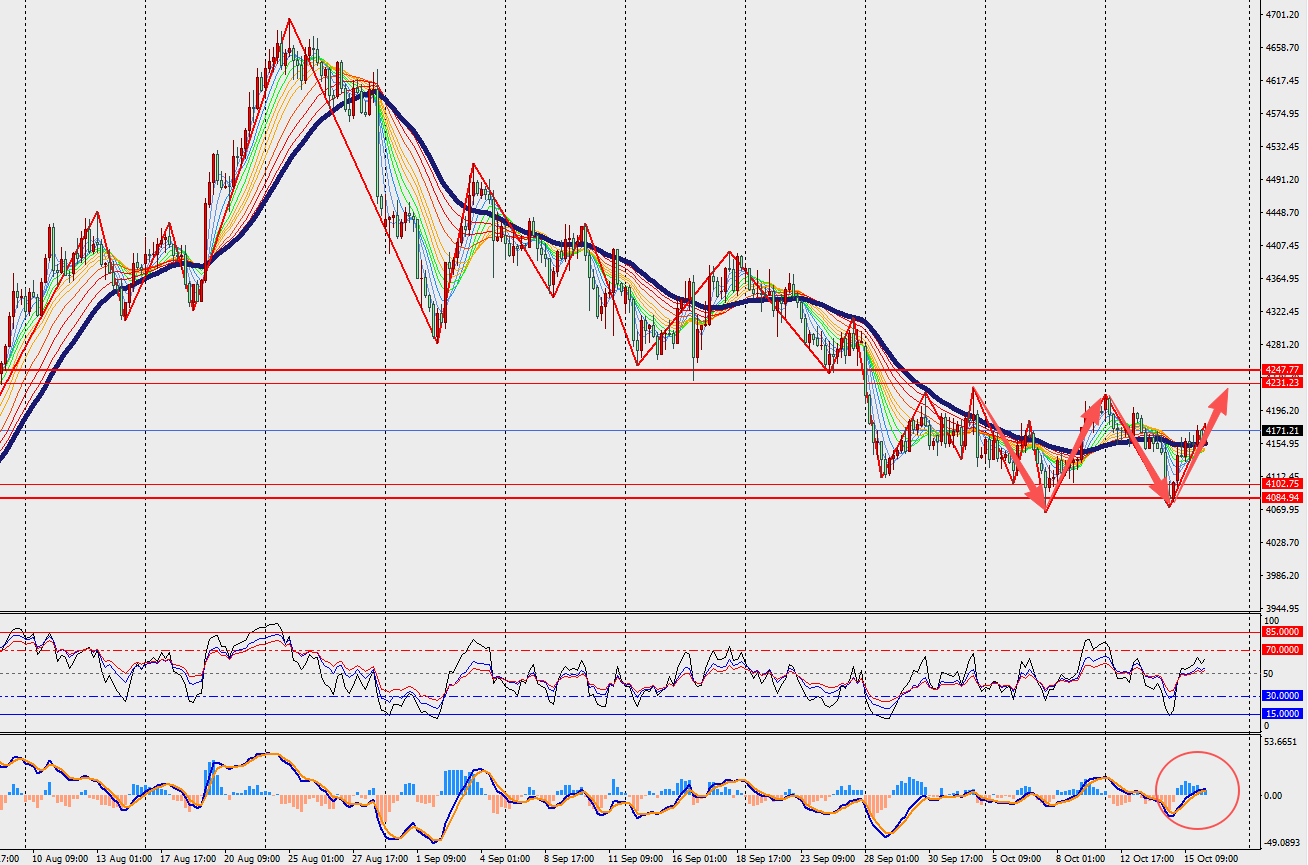Click the red 4247.77 price level label
The width and height of the screenshot is (1308, 865).
(x=1281, y=370)
